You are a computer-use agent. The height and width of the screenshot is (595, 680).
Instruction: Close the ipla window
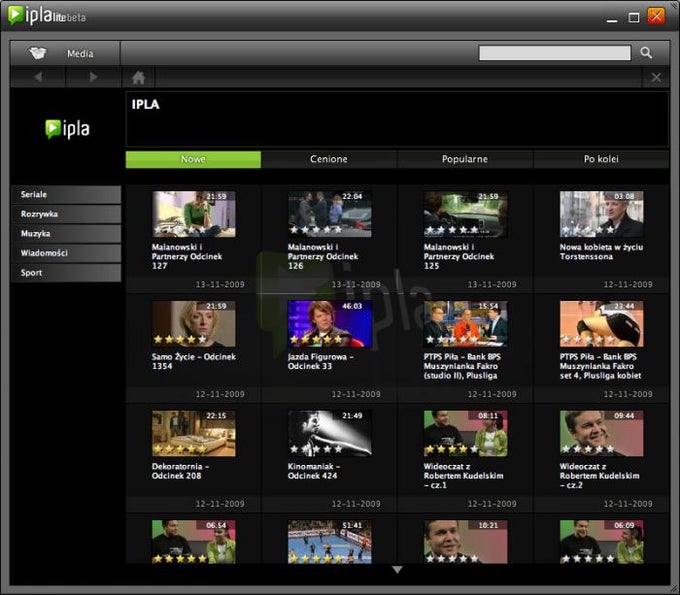pos(656,16)
